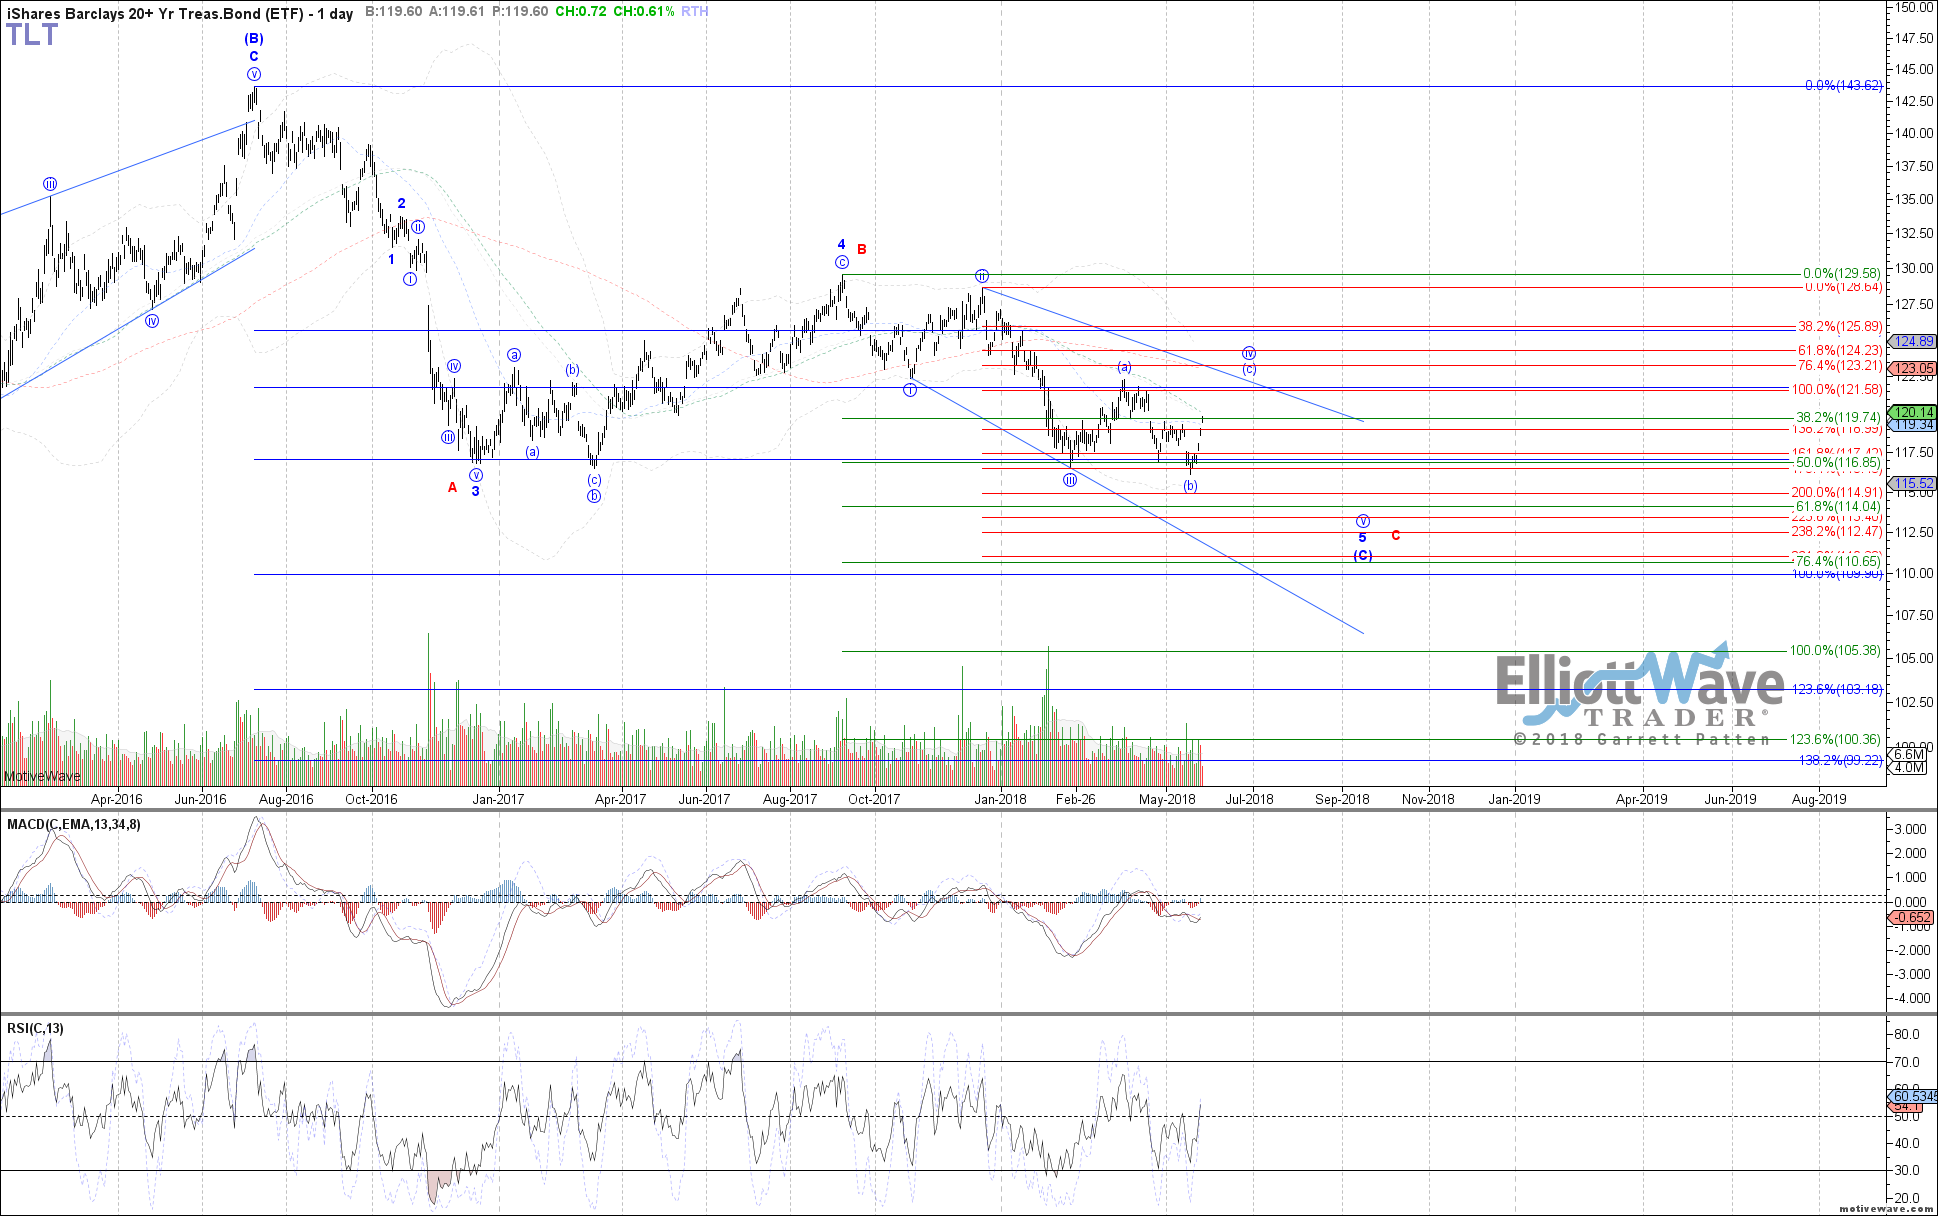The height and width of the screenshot is (1216, 1938).
Task: Click the last price P:119.60
Action: pos(520,12)
